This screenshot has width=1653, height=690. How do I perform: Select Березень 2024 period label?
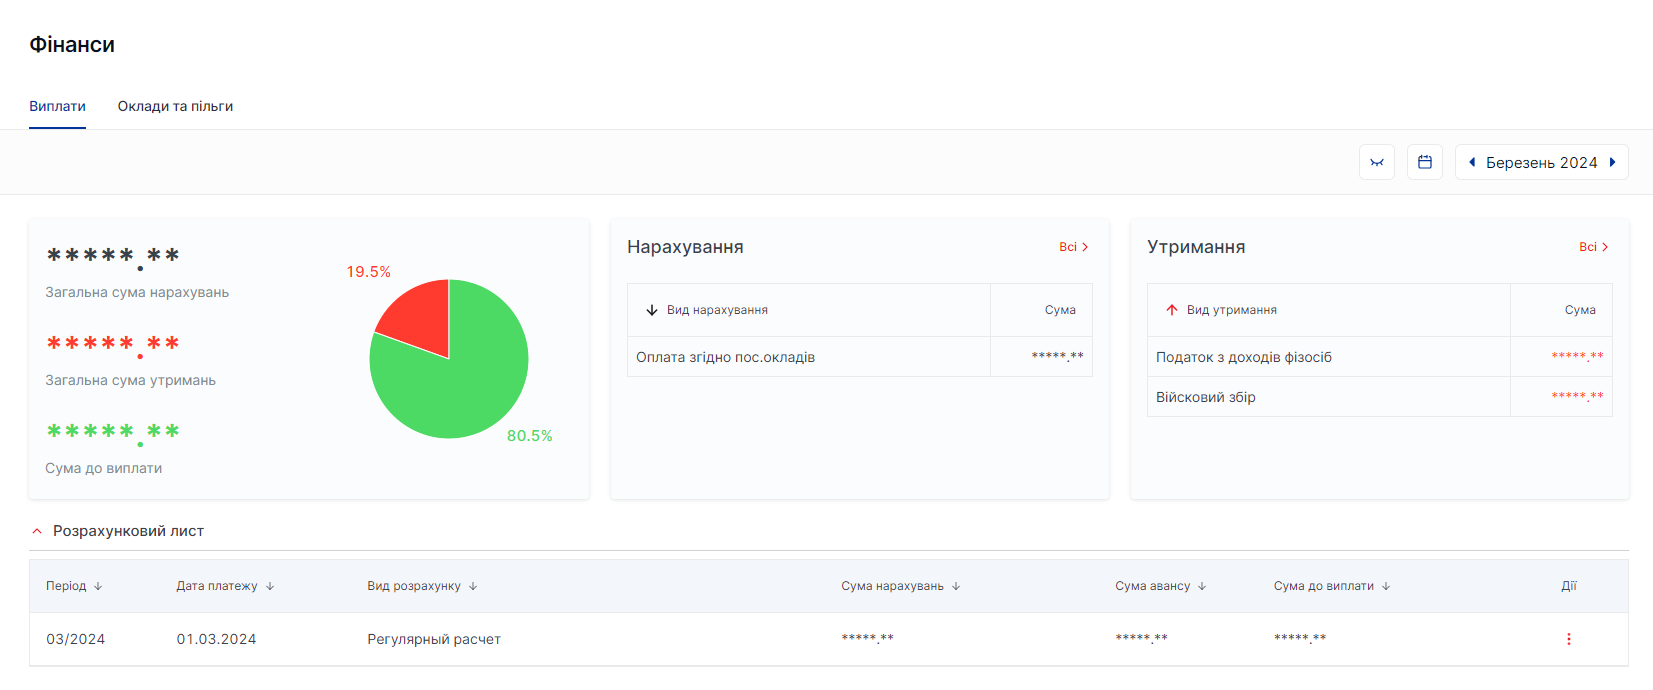(1541, 163)
